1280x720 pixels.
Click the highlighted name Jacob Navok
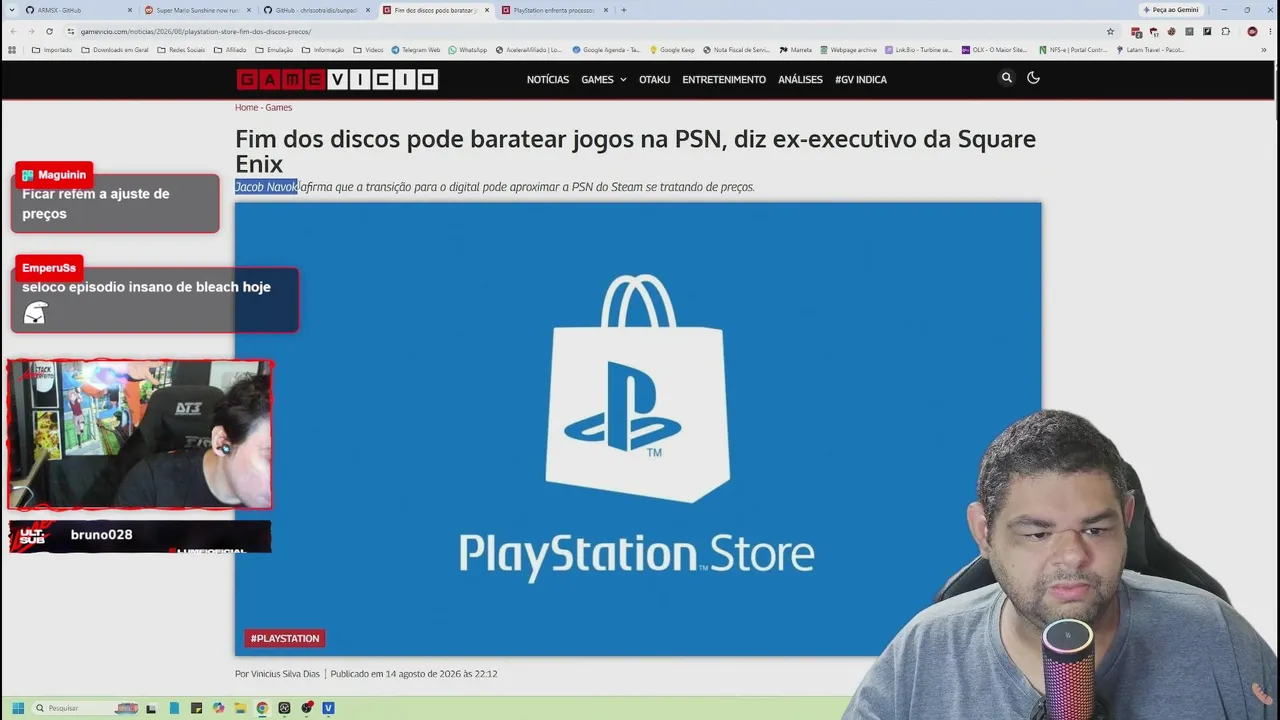[266, 187]
